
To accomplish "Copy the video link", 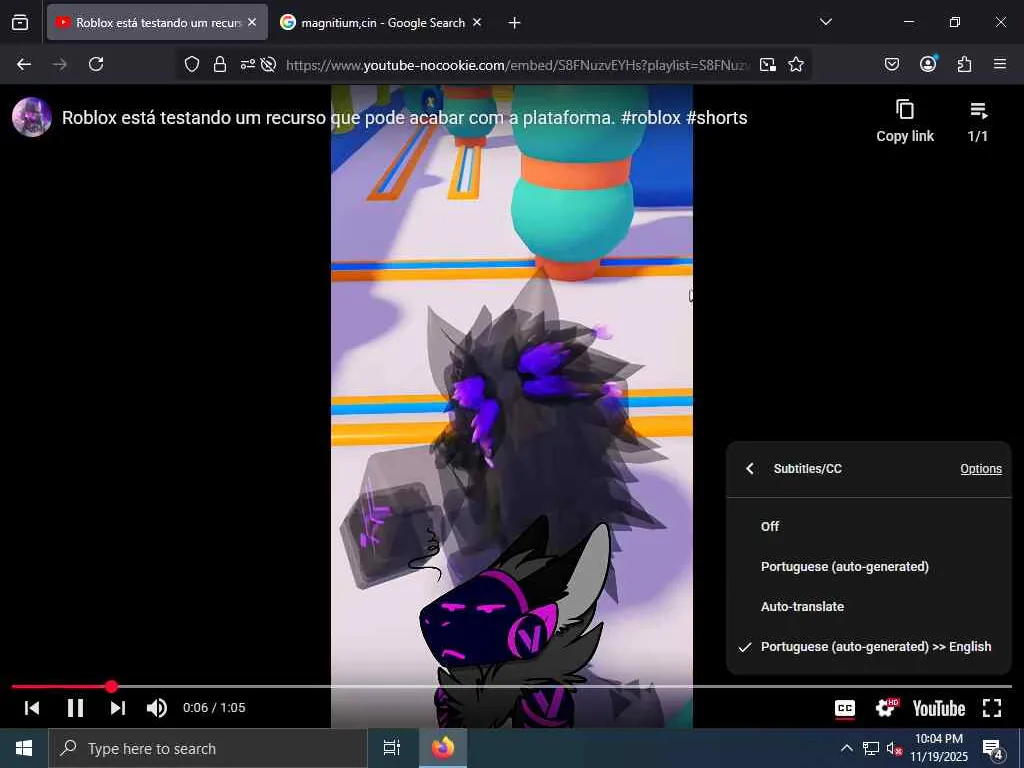I will click(904, 121).
